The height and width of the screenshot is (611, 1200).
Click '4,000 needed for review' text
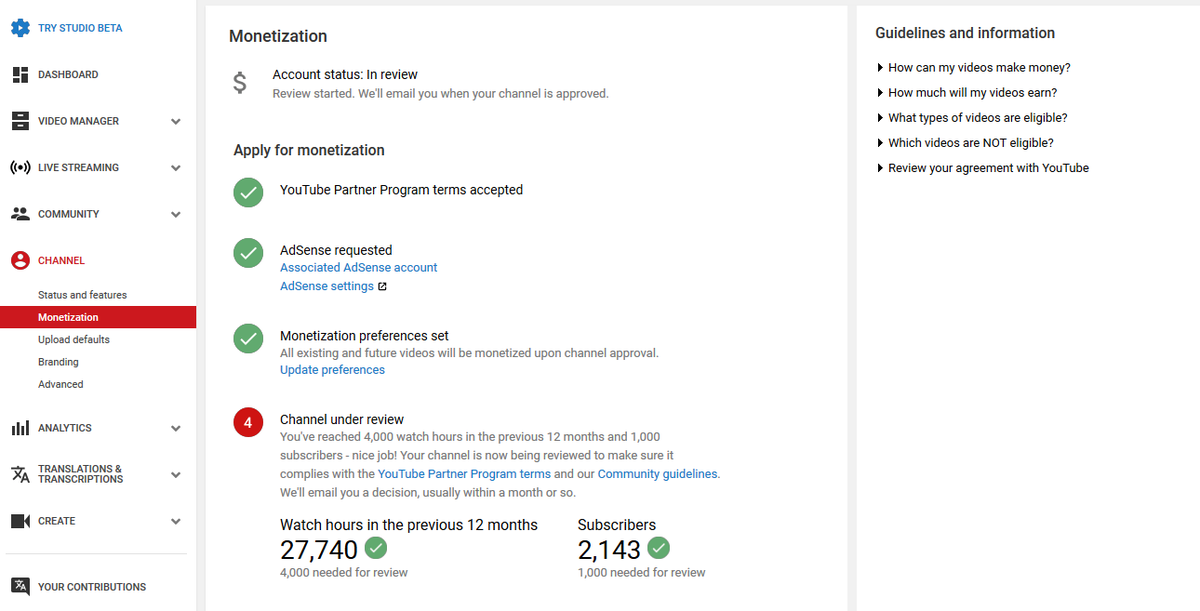[344, 573]
